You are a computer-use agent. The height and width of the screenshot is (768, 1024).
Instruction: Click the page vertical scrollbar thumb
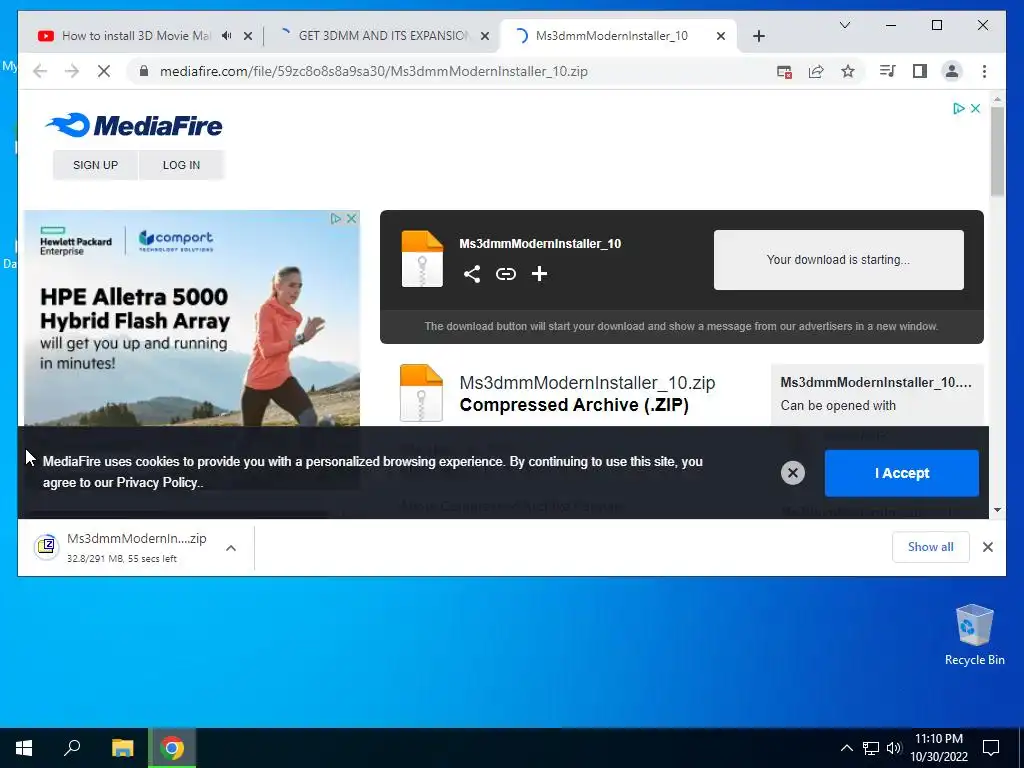point(997,152)
